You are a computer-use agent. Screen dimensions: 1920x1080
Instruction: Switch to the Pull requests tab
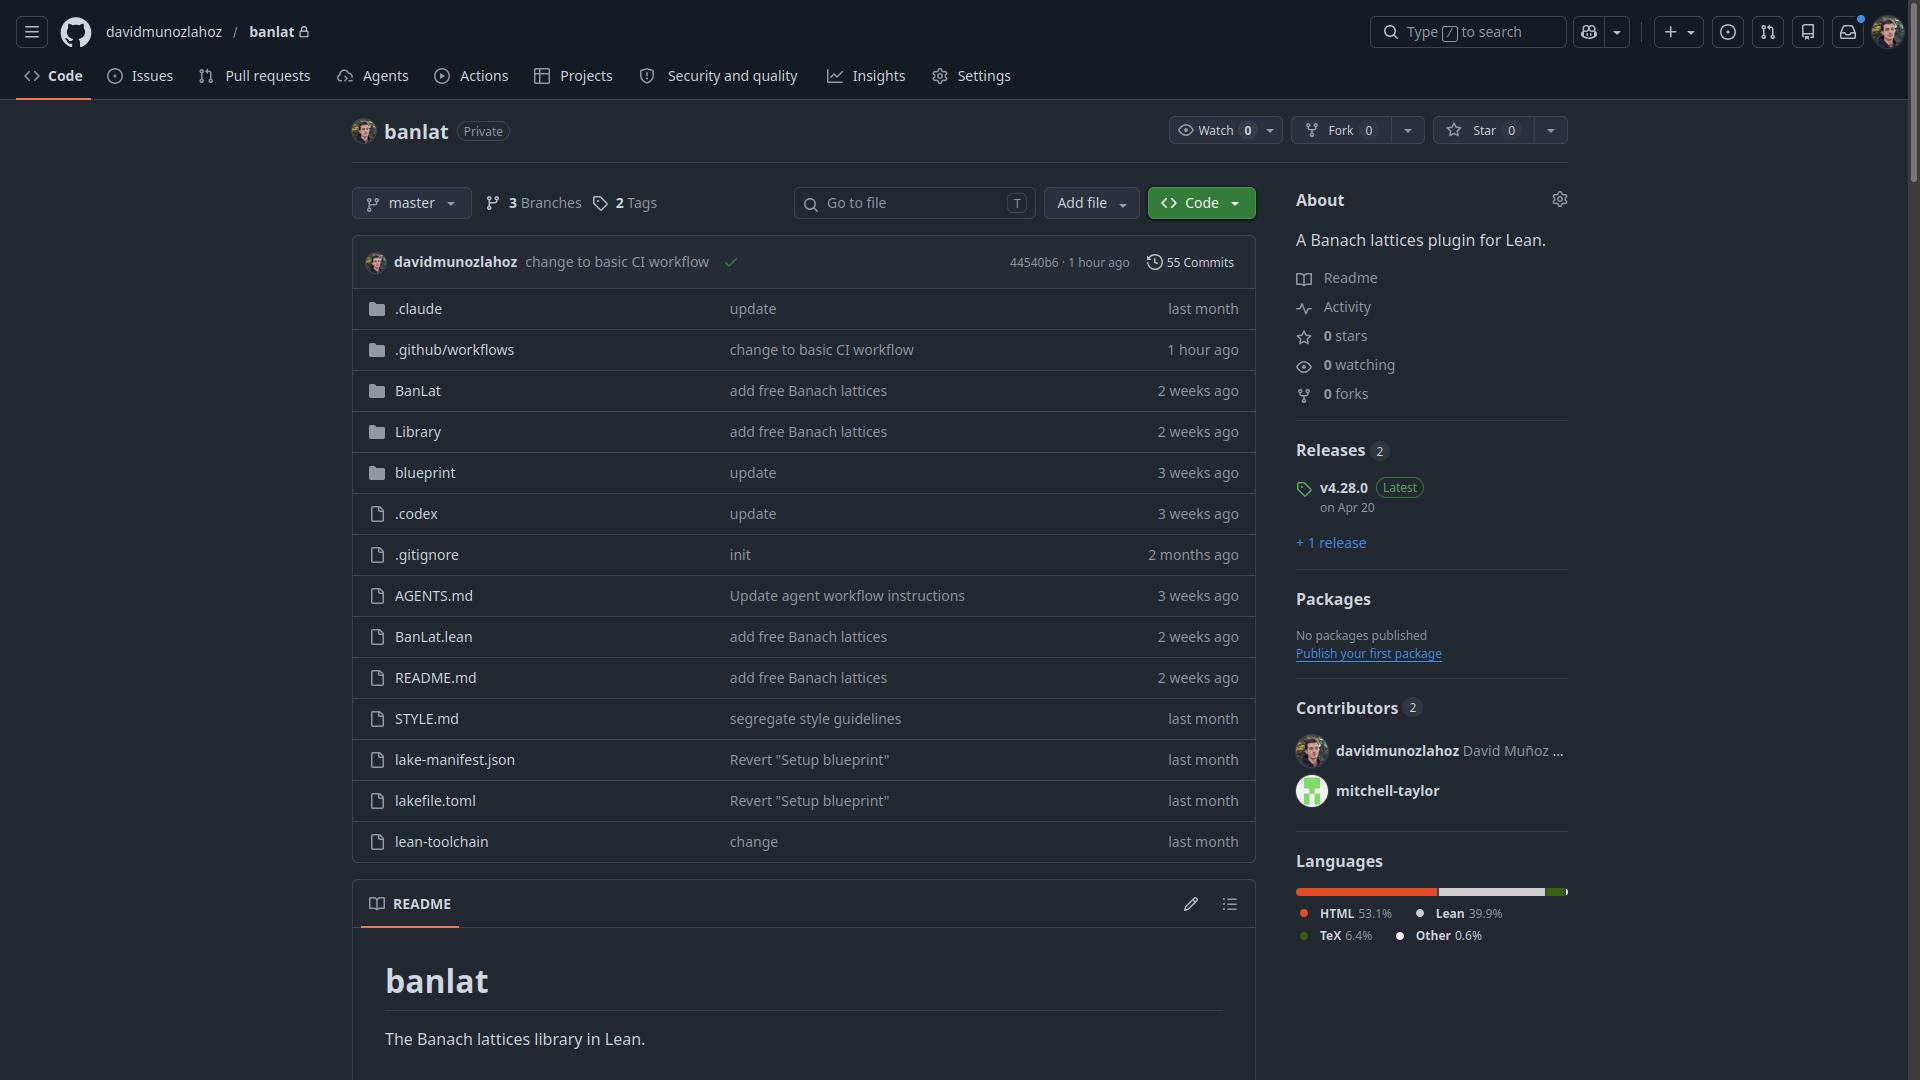point(254,76)
